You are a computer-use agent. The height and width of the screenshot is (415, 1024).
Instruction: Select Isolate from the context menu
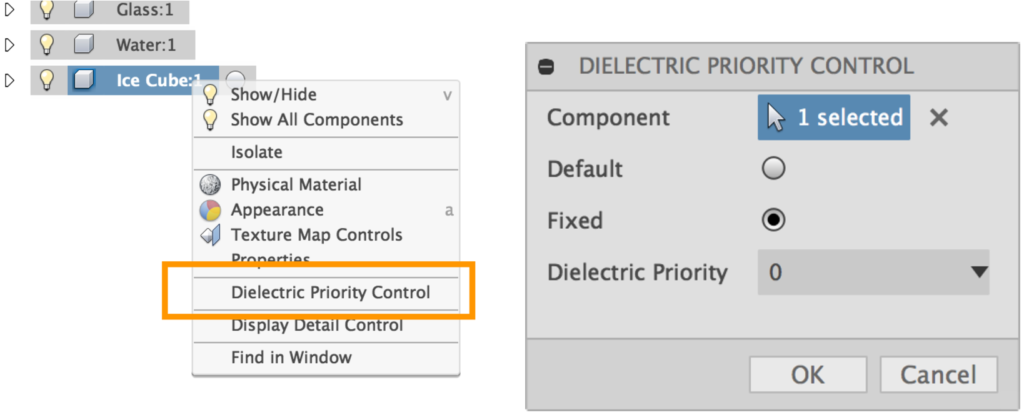pyautogui.click(x=256, y=152)
